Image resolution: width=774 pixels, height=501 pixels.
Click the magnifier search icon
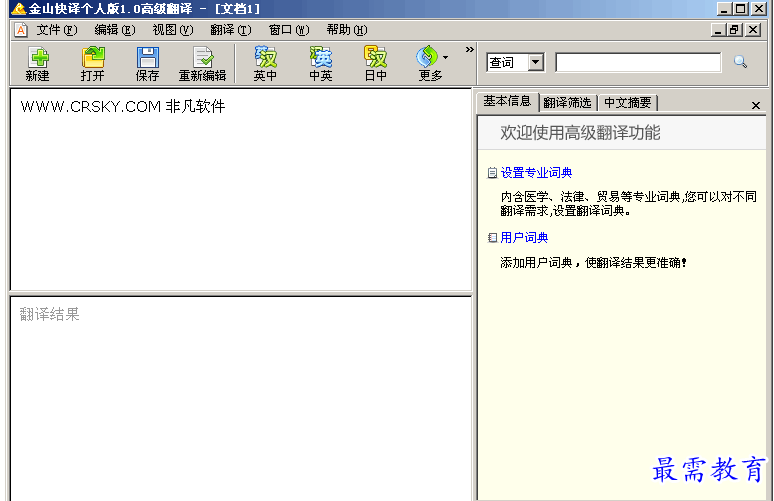[x=740, y=62]
